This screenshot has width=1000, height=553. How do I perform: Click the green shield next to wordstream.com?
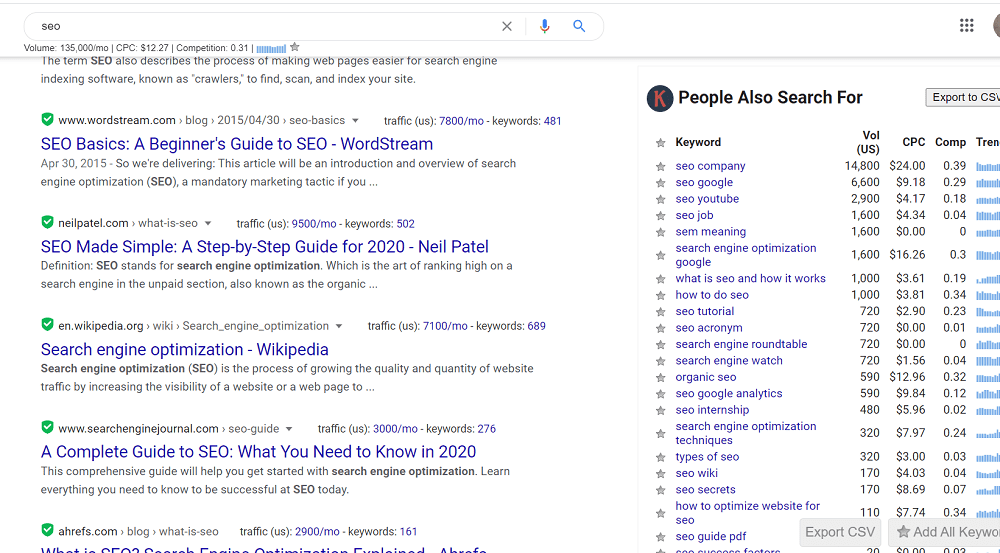47,119
